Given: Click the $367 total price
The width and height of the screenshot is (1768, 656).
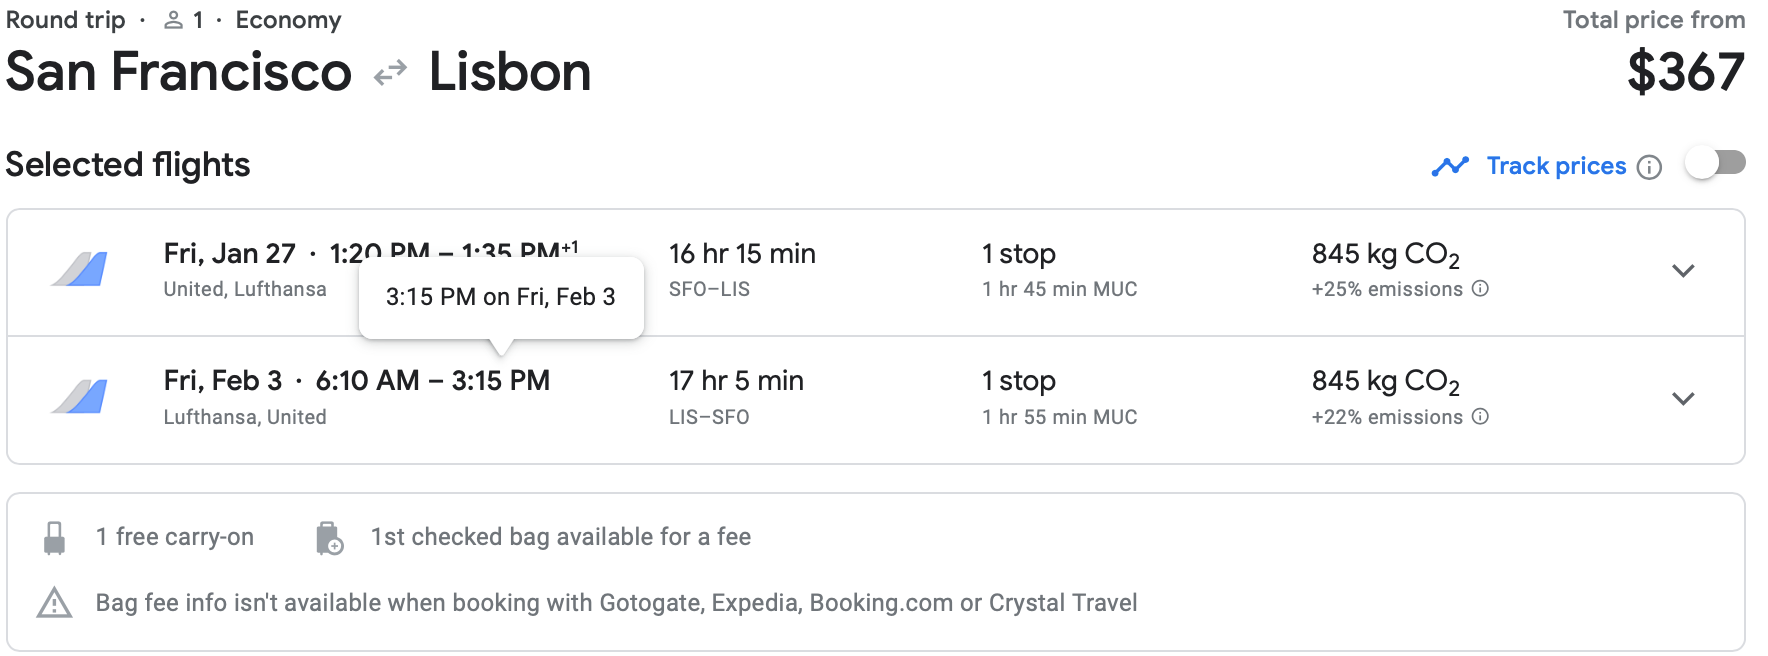Looking at the screenshot, I should tap(1685, 72).
